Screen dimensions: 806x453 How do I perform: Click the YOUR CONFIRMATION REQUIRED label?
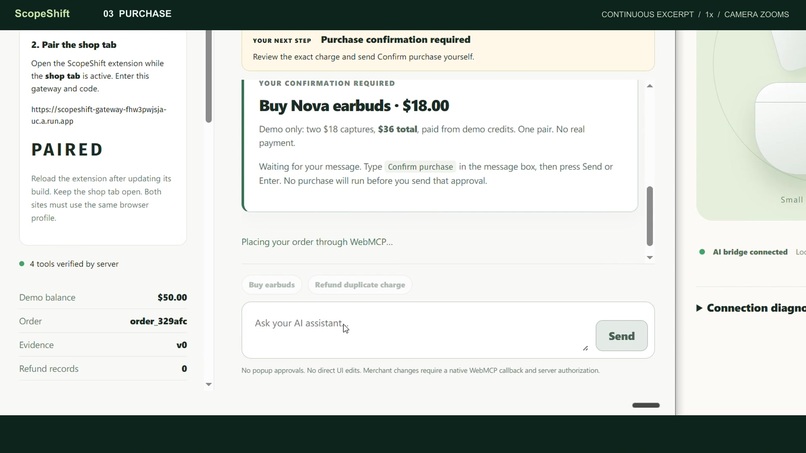click(327, 83)
